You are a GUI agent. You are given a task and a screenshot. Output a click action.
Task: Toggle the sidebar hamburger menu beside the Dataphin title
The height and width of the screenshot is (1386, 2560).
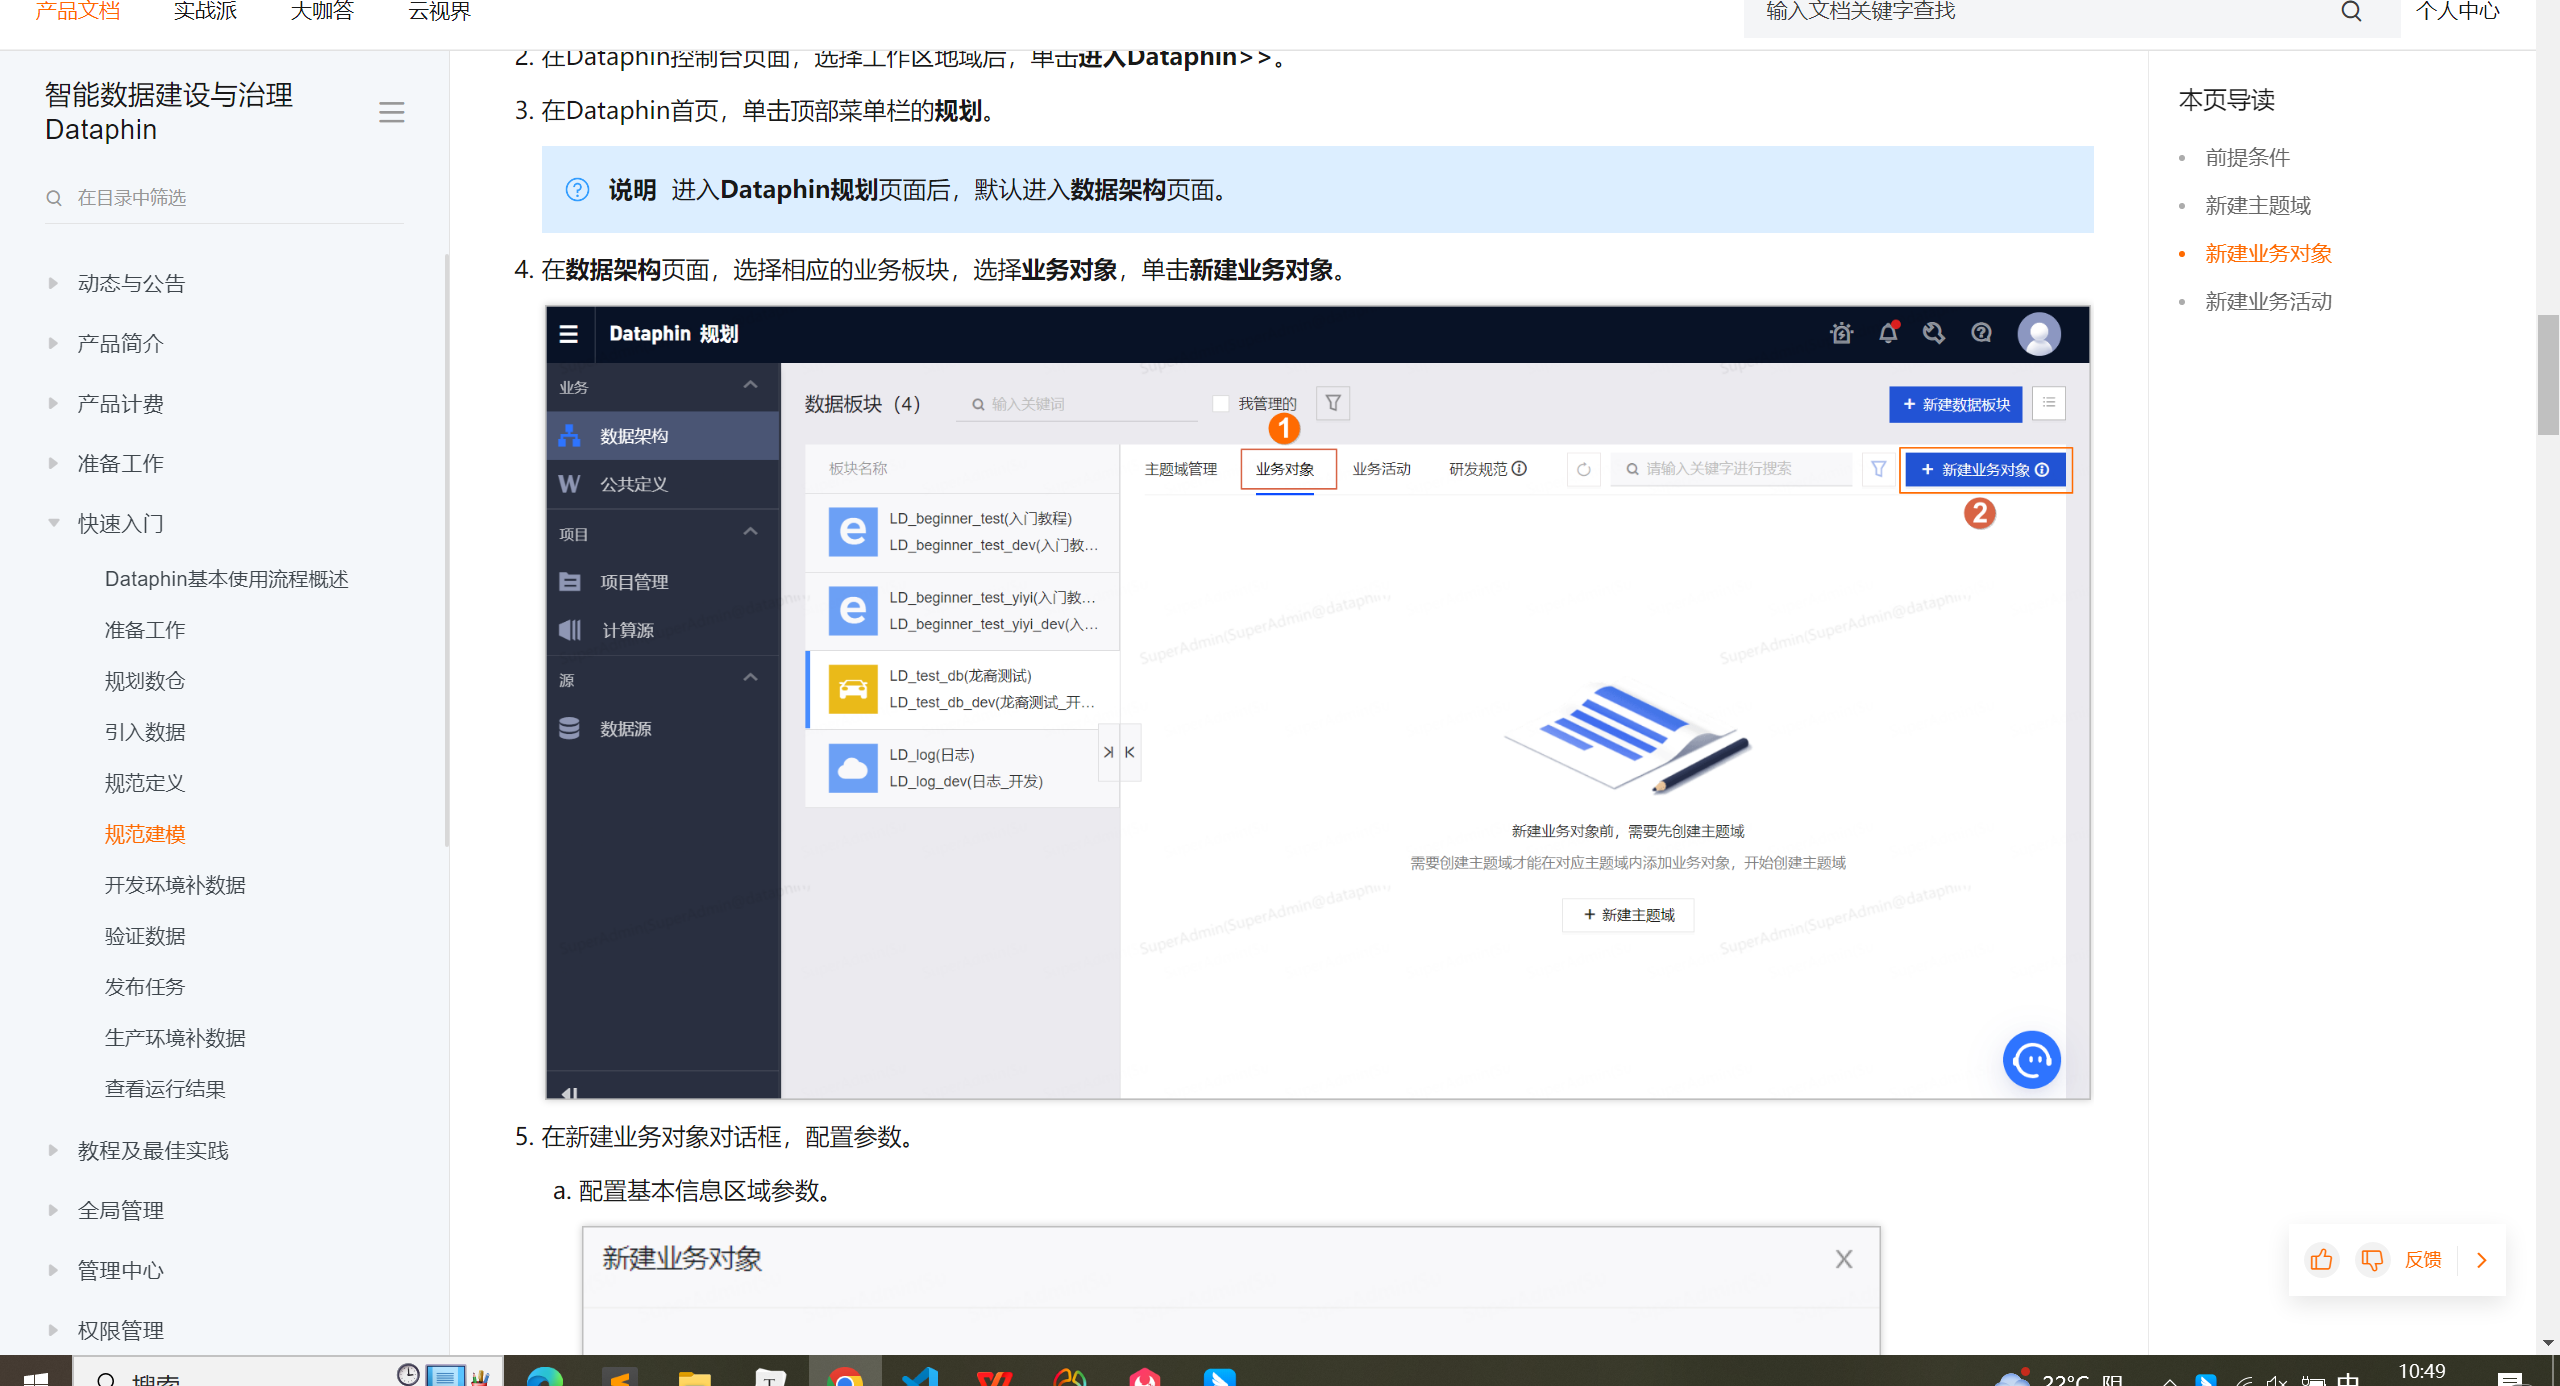[391, 112]
